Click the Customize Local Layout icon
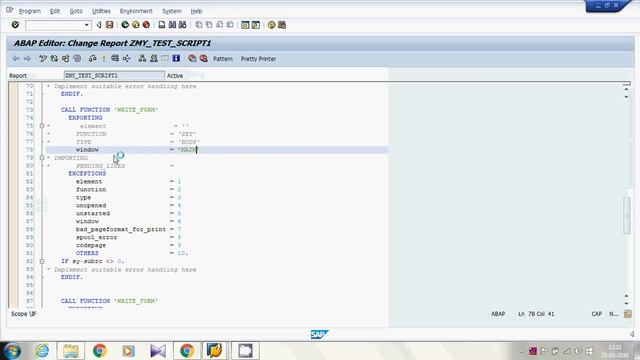The width and height of the screenshot is (640, 360). point(282,25)
